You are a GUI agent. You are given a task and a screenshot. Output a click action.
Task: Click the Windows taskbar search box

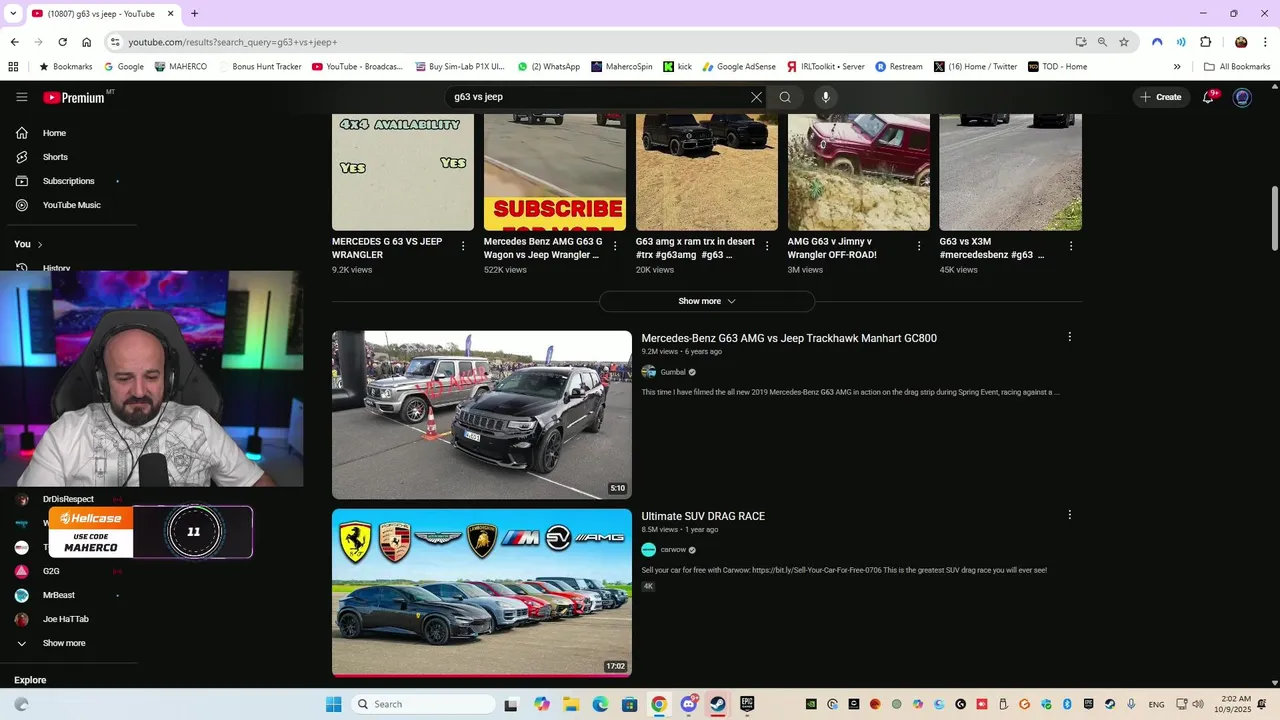point(423,704)
